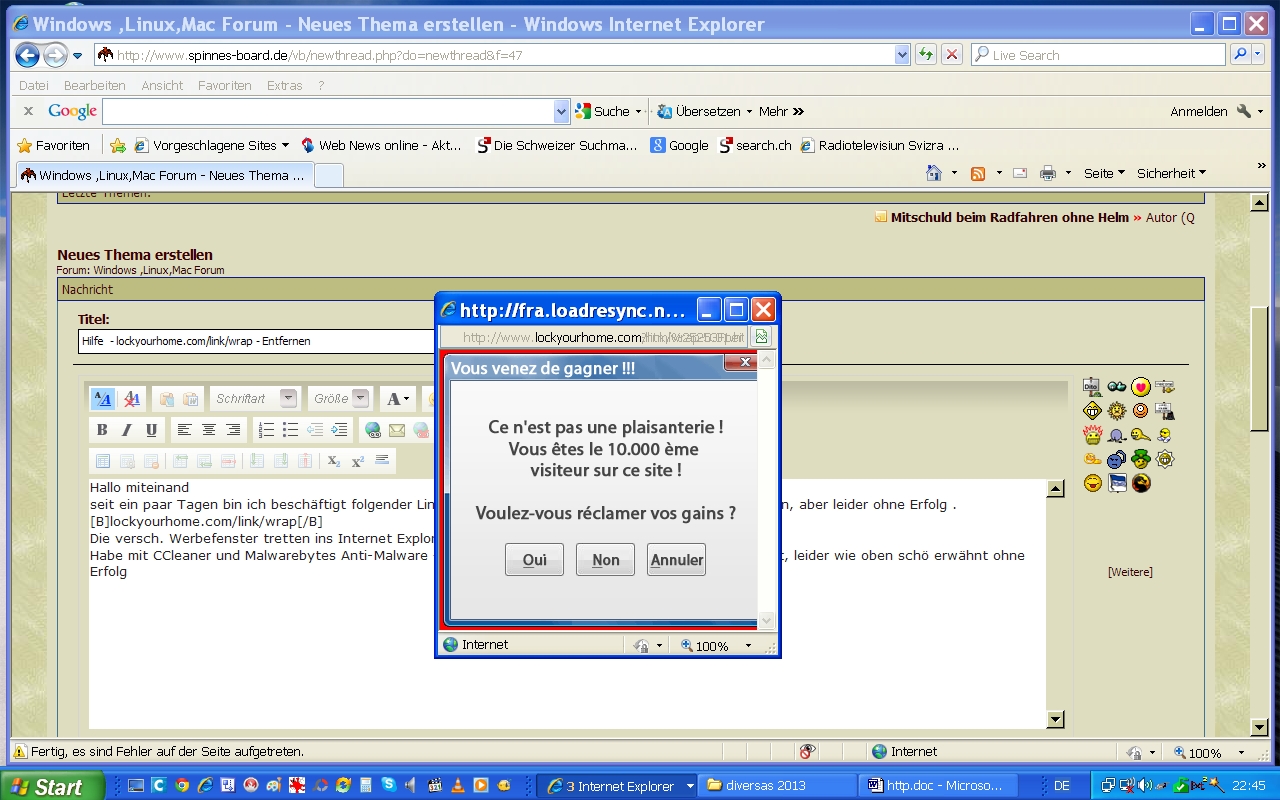Image resolution: width=1280 pixels, height=800 pixels.
Task: Toggle bold formatting in the editor
Action: click(x=102, y=430)
